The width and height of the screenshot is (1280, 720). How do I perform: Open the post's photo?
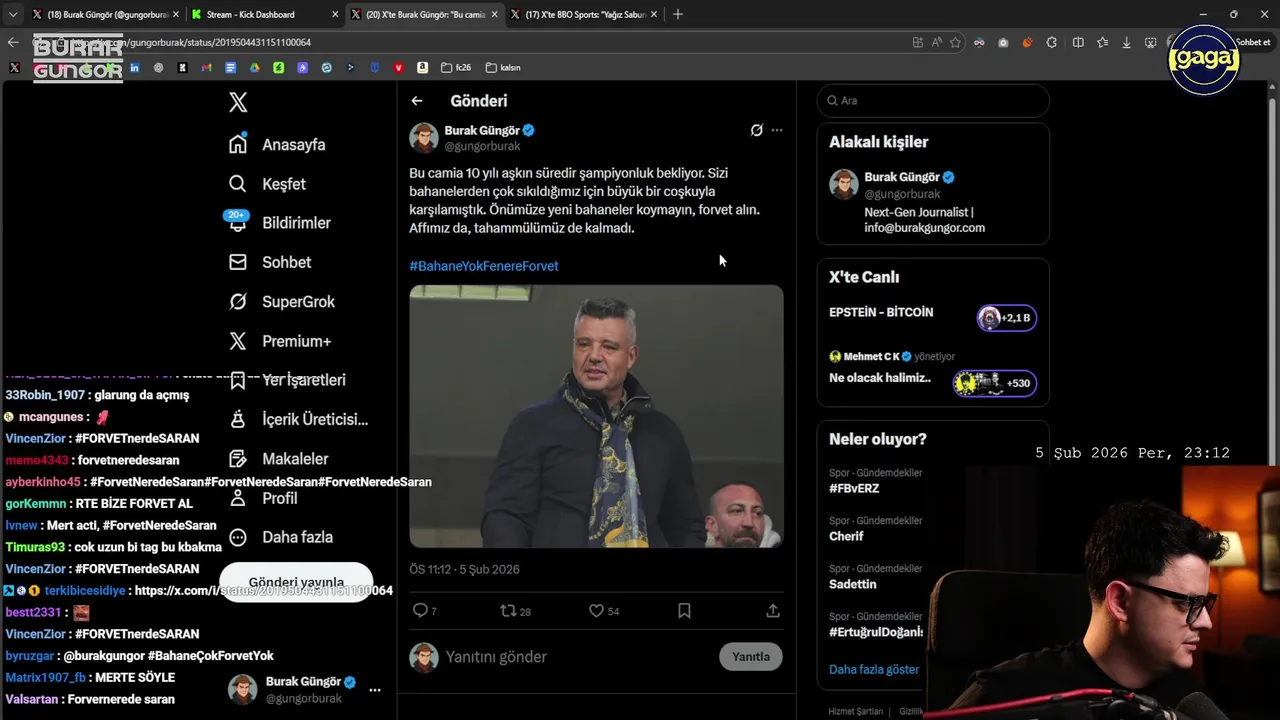(596, 416)
